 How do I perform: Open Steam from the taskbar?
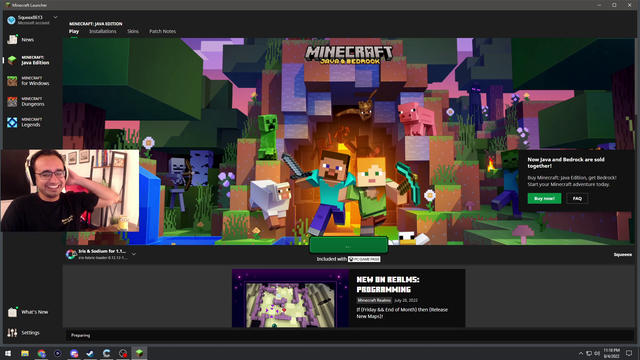coord(90,353)
